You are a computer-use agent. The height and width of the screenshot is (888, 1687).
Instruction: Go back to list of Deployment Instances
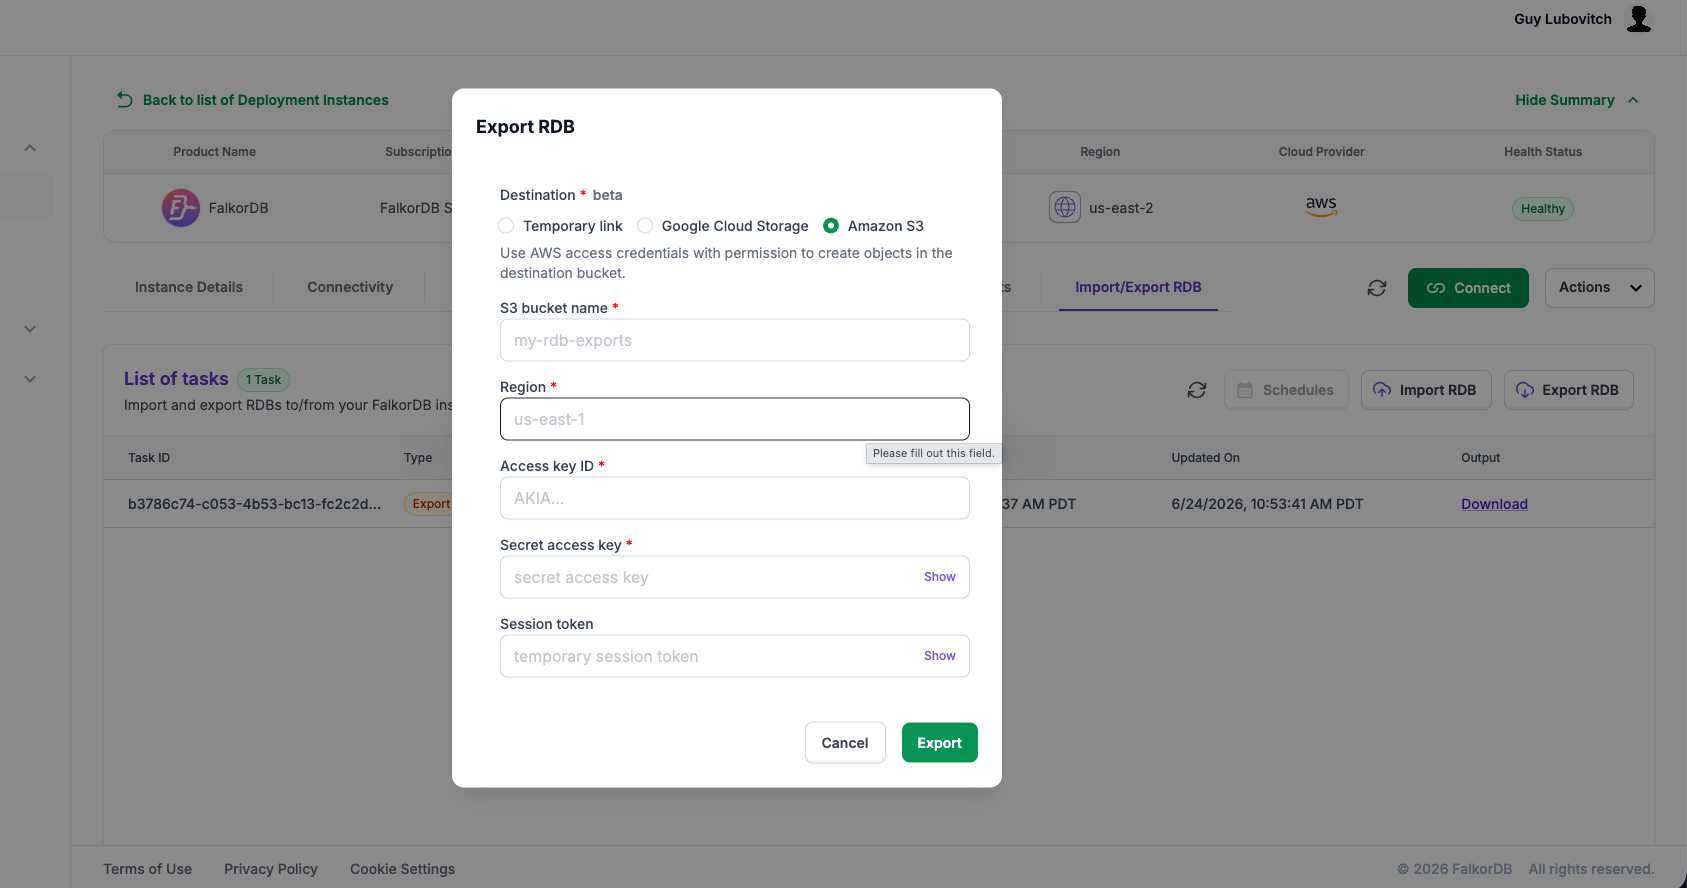(266, 100)
